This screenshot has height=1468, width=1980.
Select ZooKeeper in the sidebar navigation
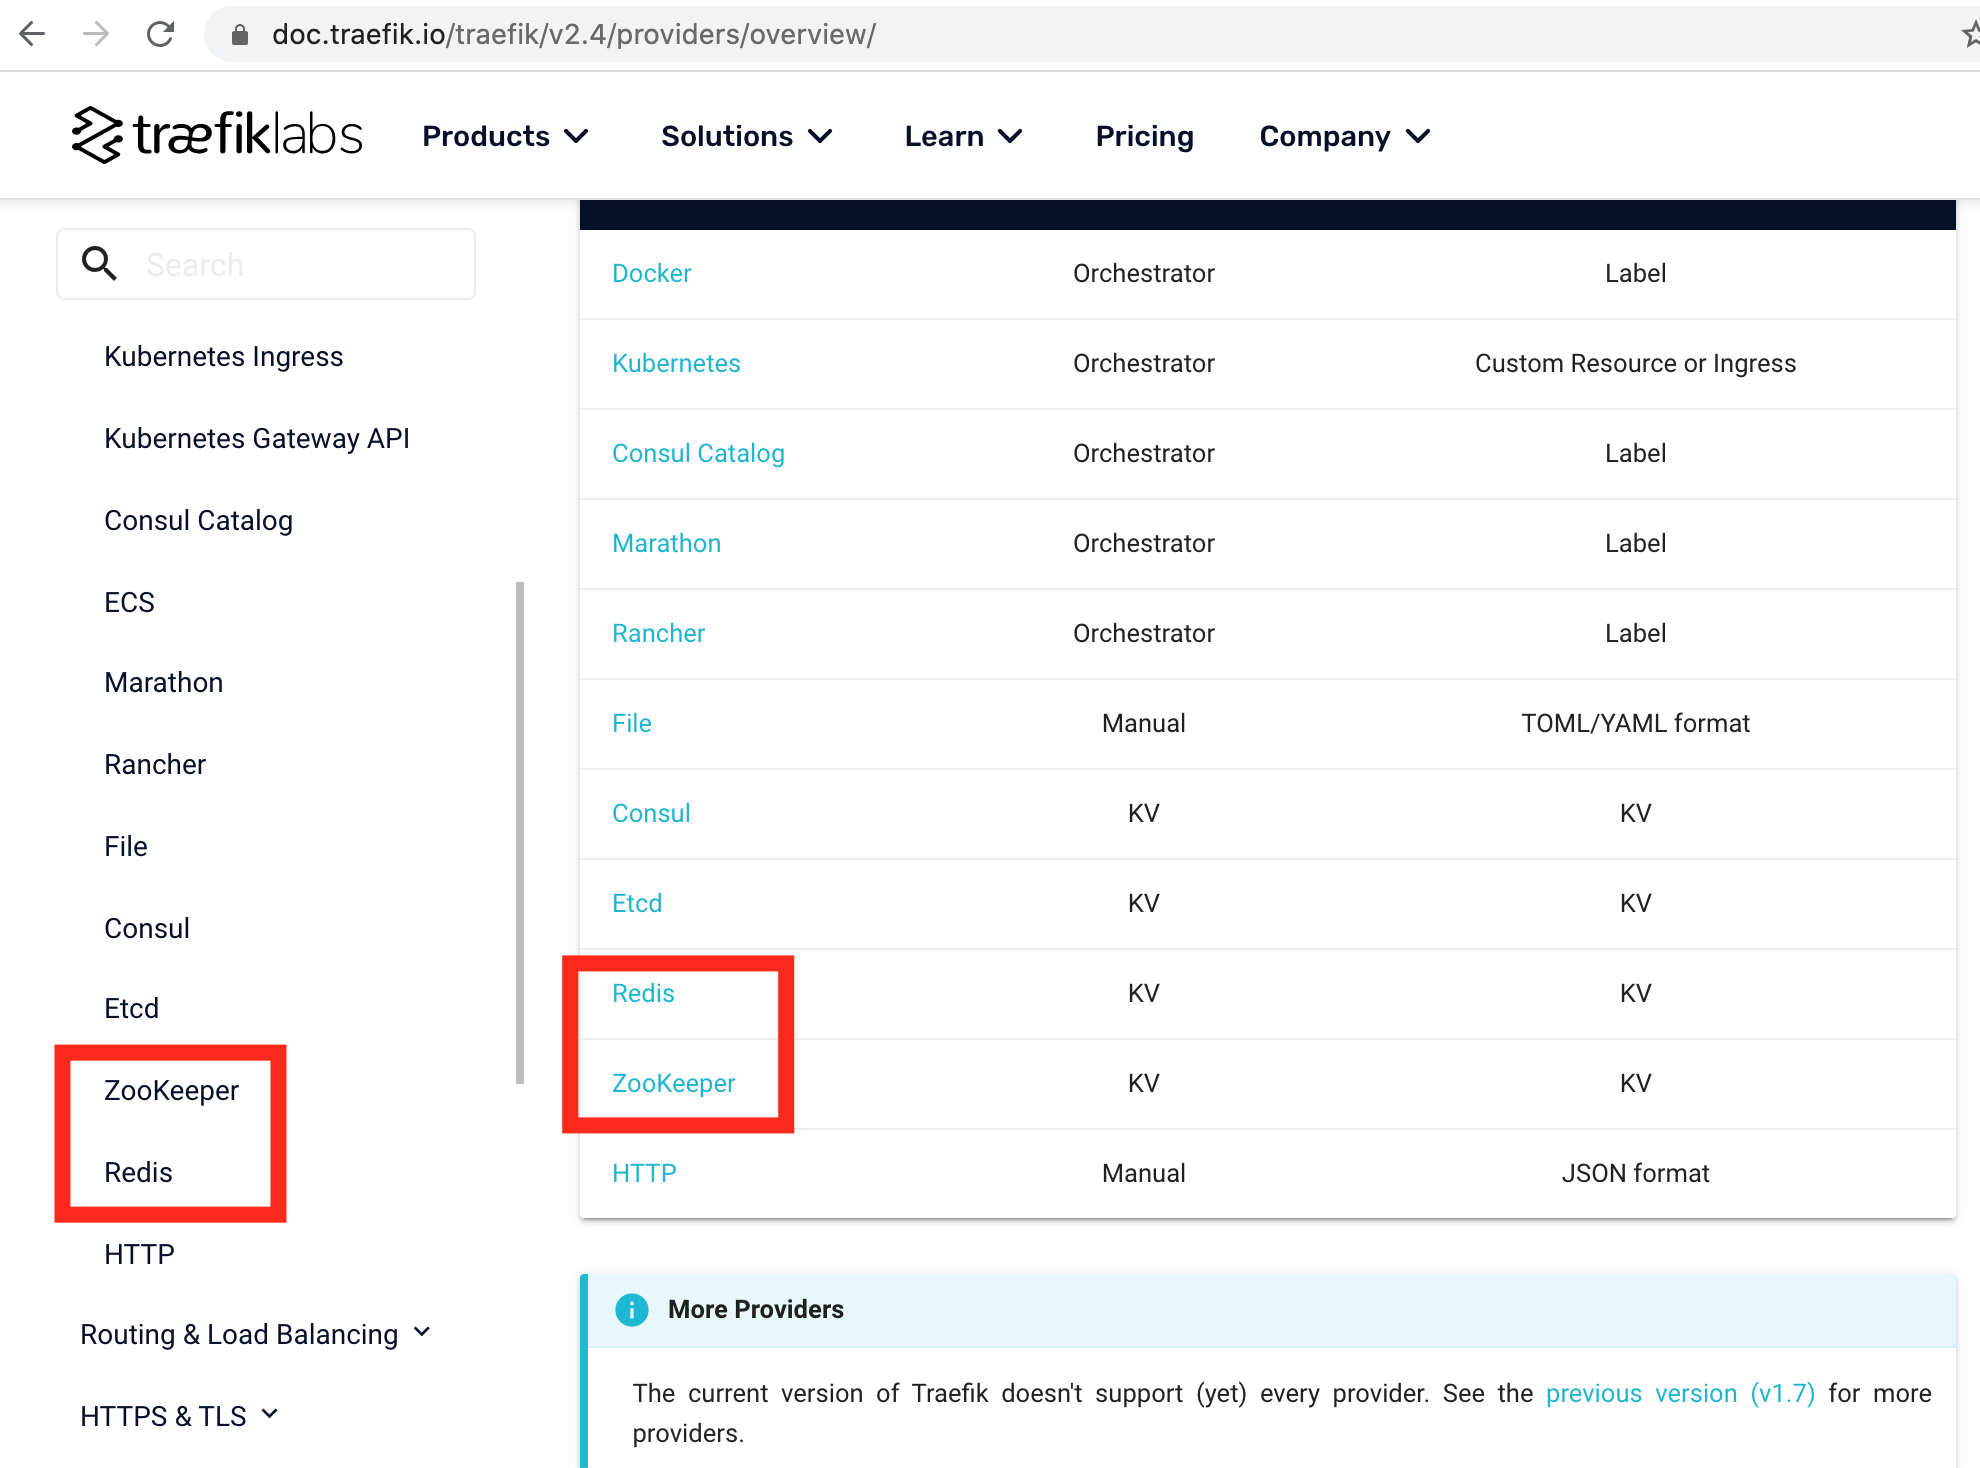pos(171,1090)
